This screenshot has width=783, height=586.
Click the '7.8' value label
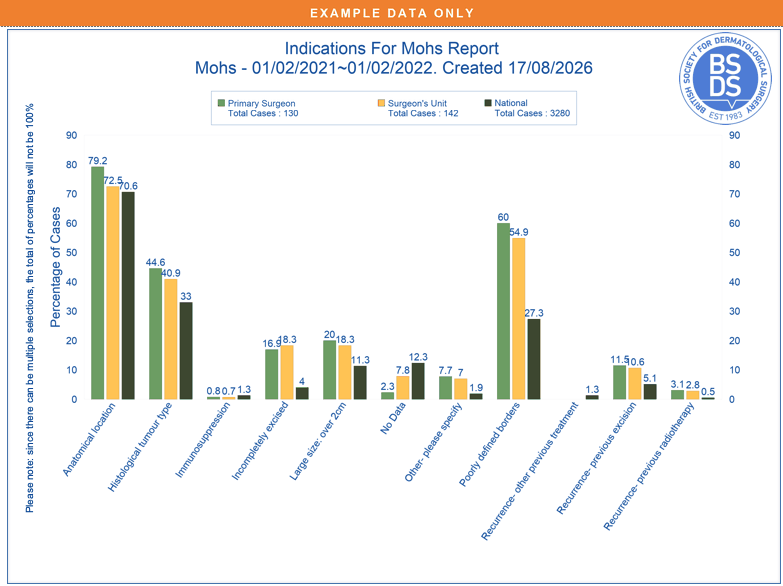tap(402, 370)
